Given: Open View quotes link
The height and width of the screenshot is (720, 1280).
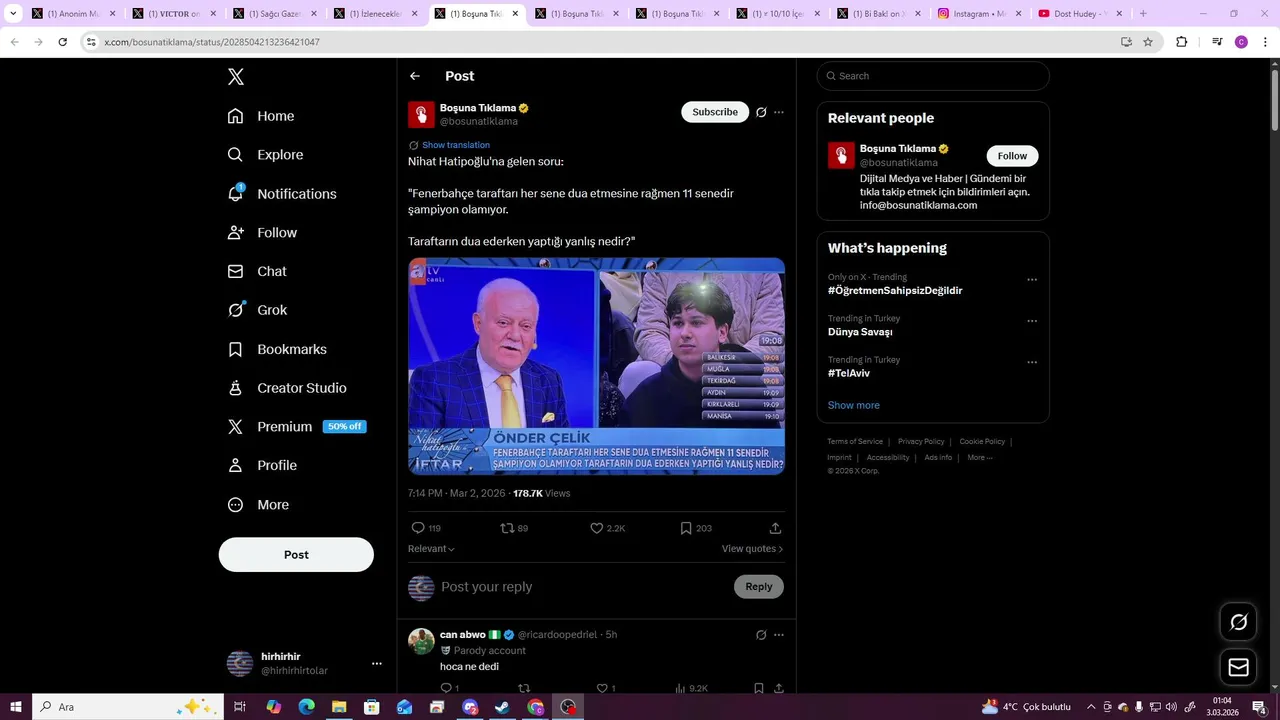Looking at the screenshot, I should click(x=752, y=549).
